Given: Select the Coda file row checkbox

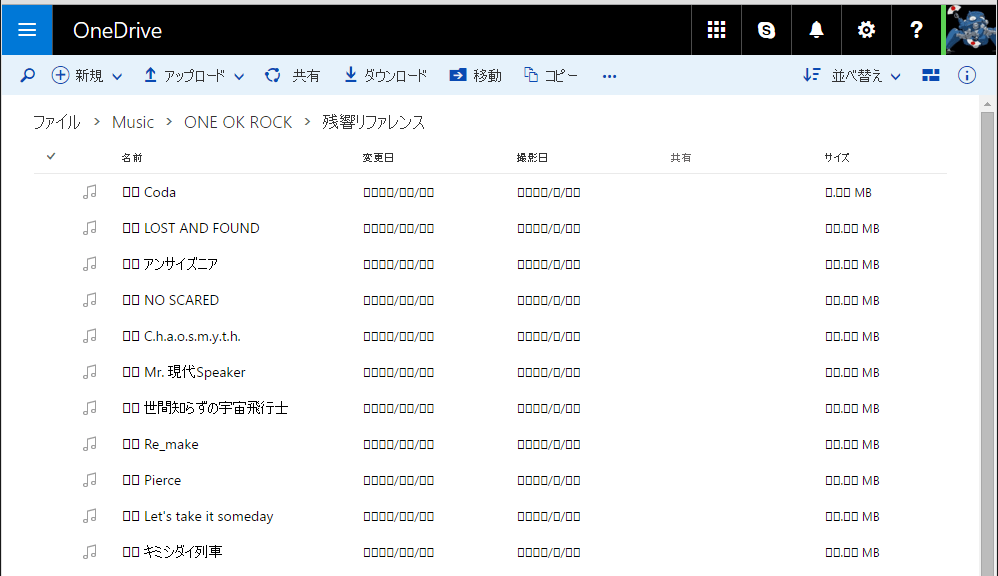Looking at the screenshot, I should click(49, 191).
